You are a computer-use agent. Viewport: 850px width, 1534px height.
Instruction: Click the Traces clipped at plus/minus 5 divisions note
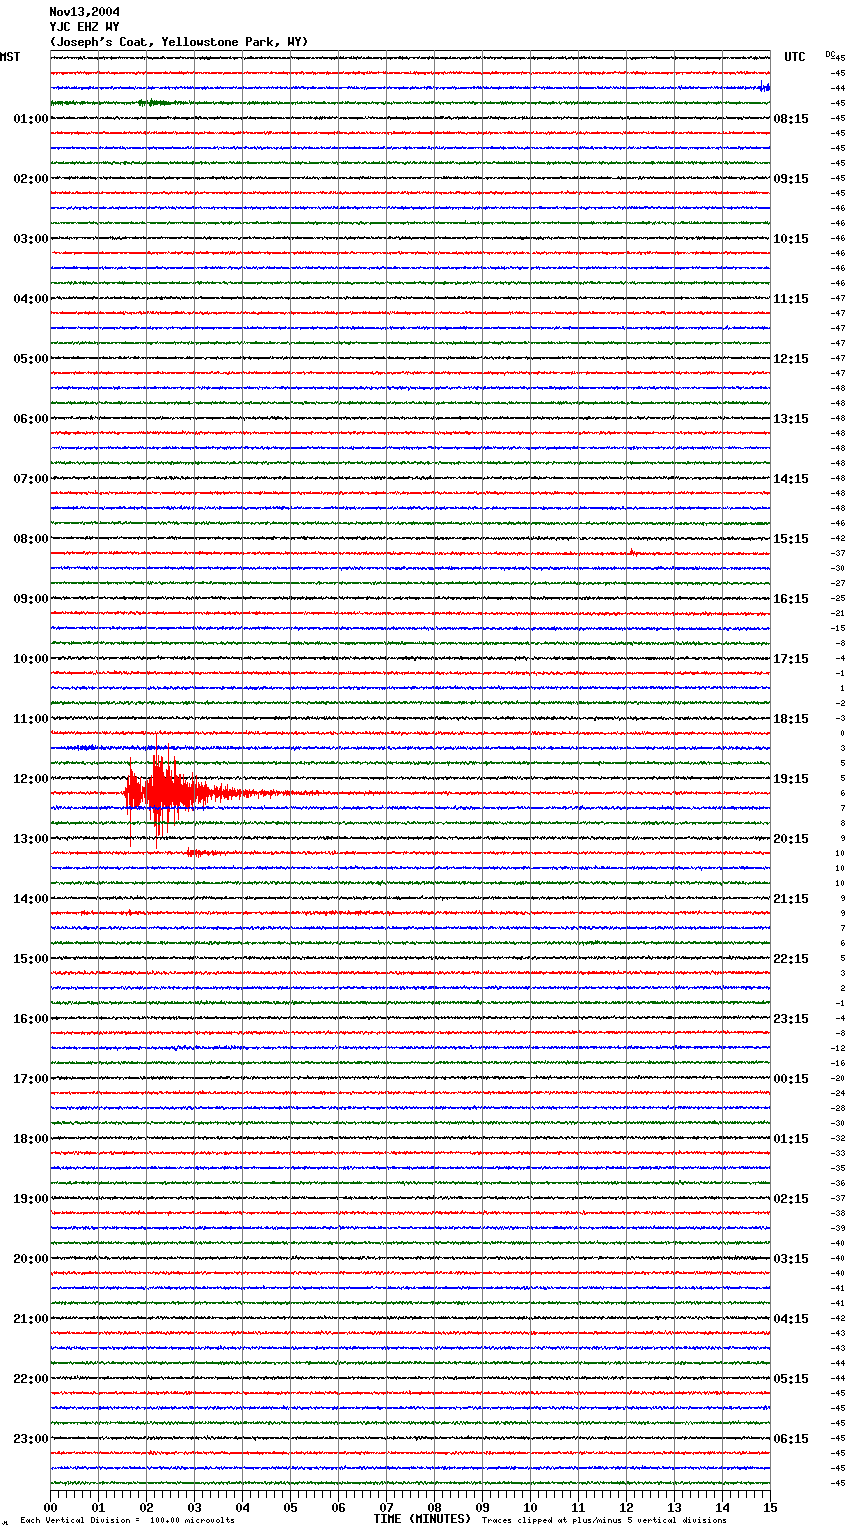tap(604, 1520)
